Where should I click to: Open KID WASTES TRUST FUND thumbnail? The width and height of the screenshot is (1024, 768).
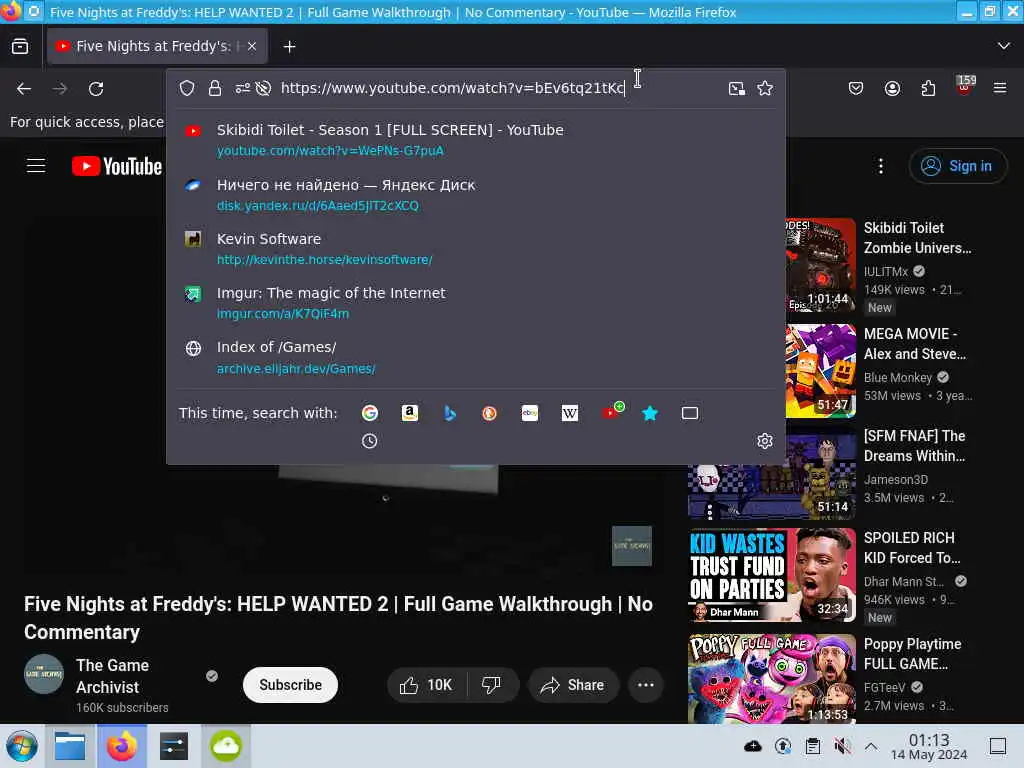click(x=772, y=575)
